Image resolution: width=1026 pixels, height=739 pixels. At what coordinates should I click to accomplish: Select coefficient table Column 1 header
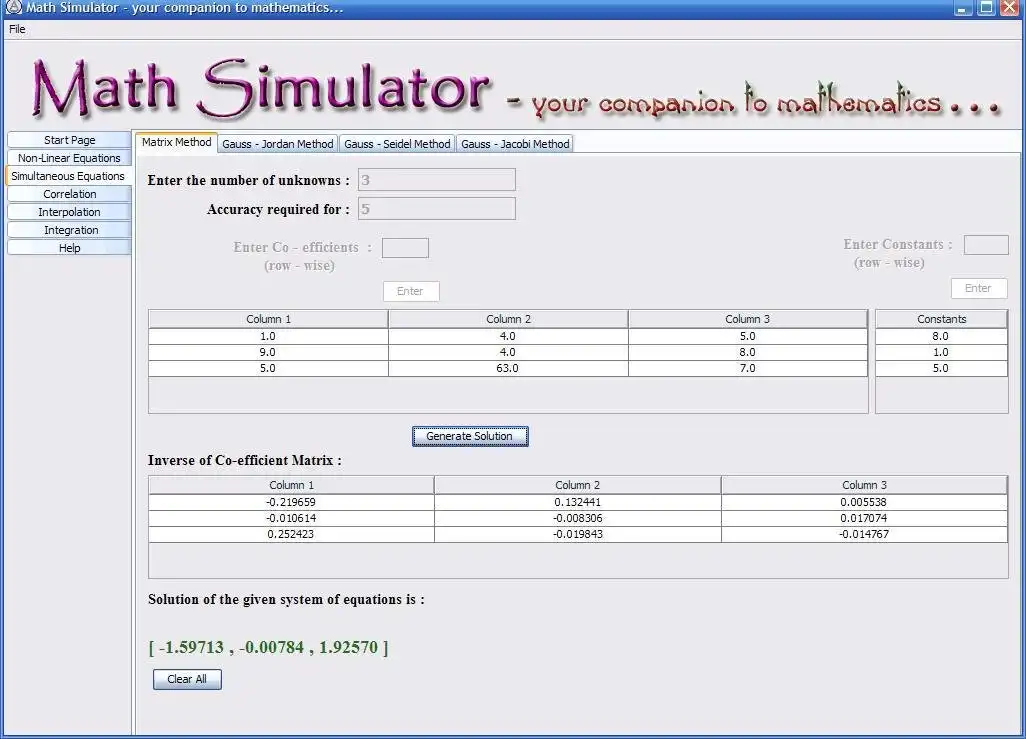268,319
